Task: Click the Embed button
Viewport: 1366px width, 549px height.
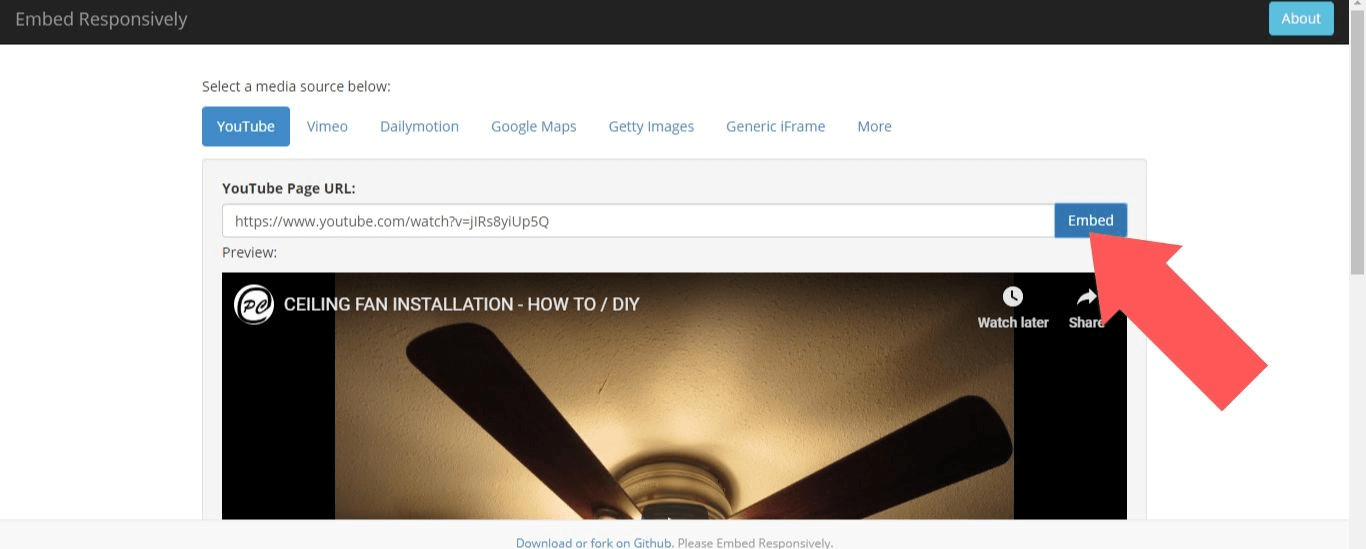Action: tap(1090, 220)
